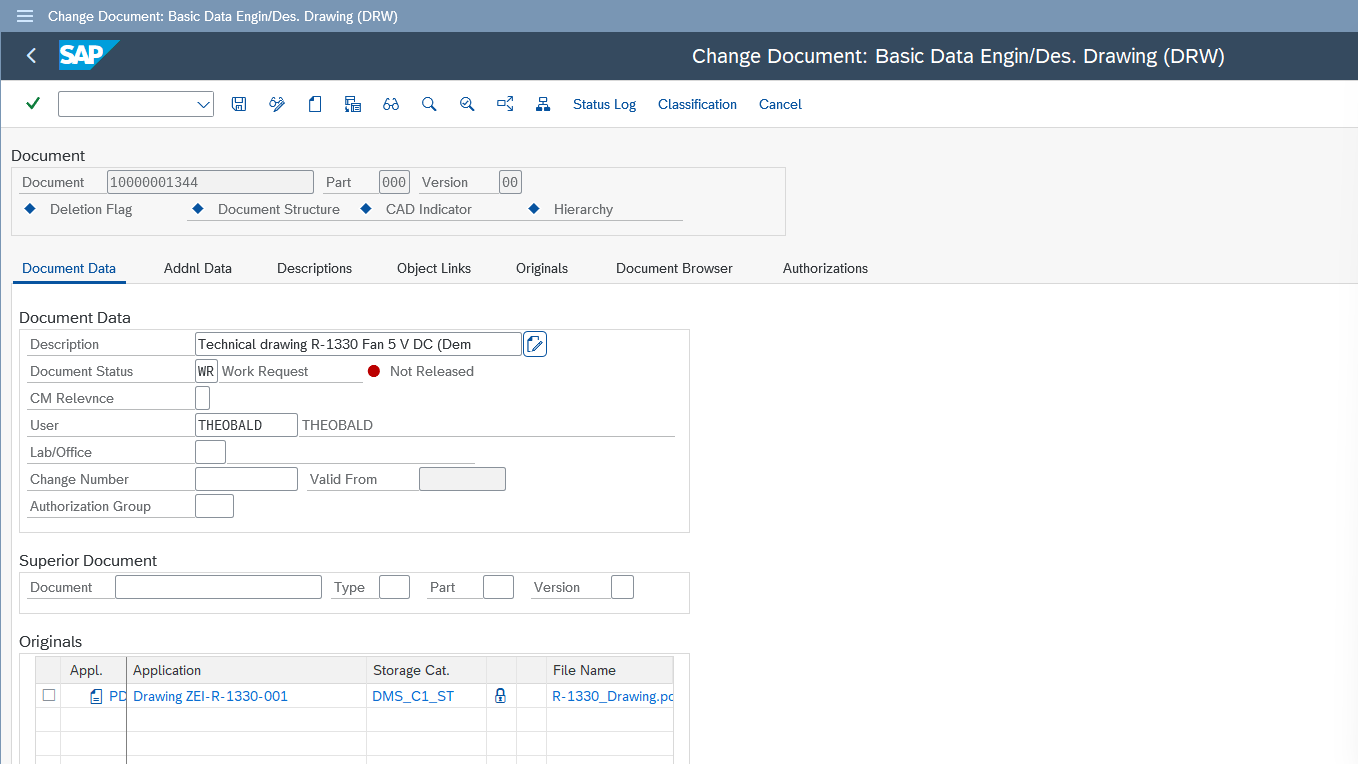Screen dimensions: 1358x764
Task: Tick the CM Relevnce checkbox
Action: [x=202, y=398]
